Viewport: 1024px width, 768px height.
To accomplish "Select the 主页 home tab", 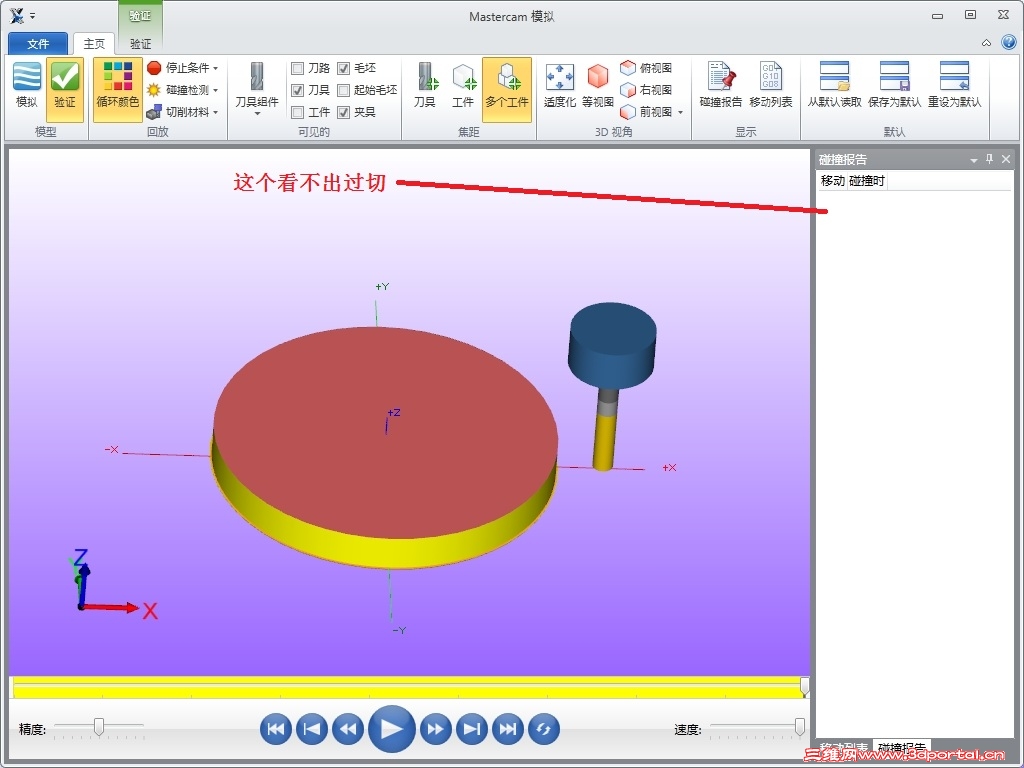I will pos(94,44).
